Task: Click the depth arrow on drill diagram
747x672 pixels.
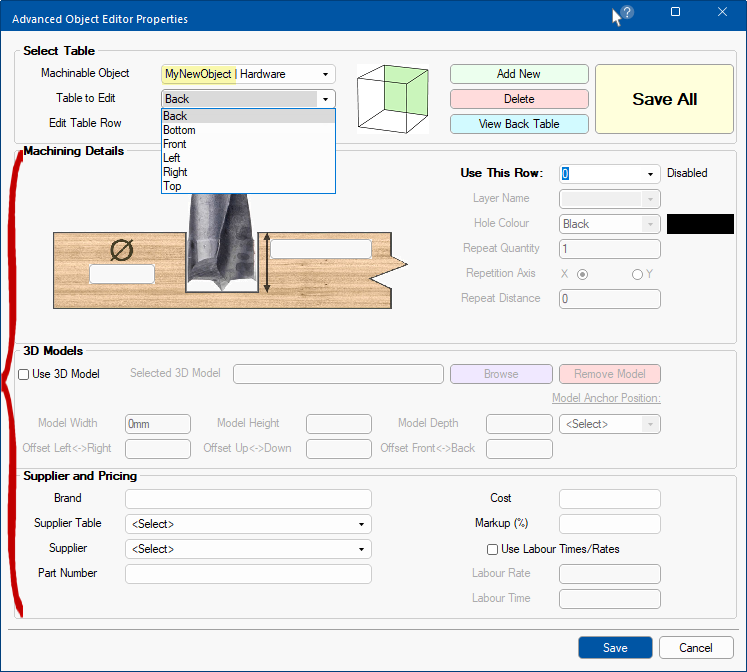Action: coord(266,262)
